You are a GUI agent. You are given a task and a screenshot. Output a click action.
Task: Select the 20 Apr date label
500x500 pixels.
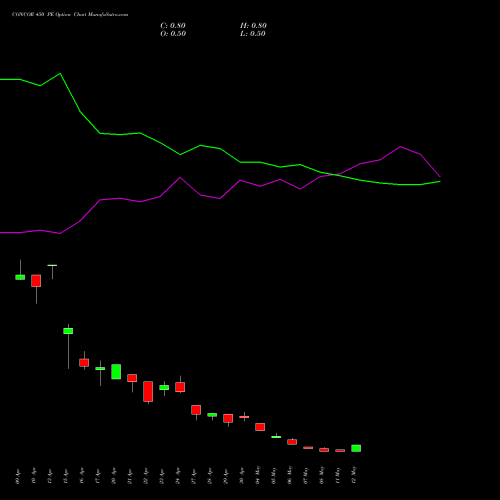[x=114, y=476]
